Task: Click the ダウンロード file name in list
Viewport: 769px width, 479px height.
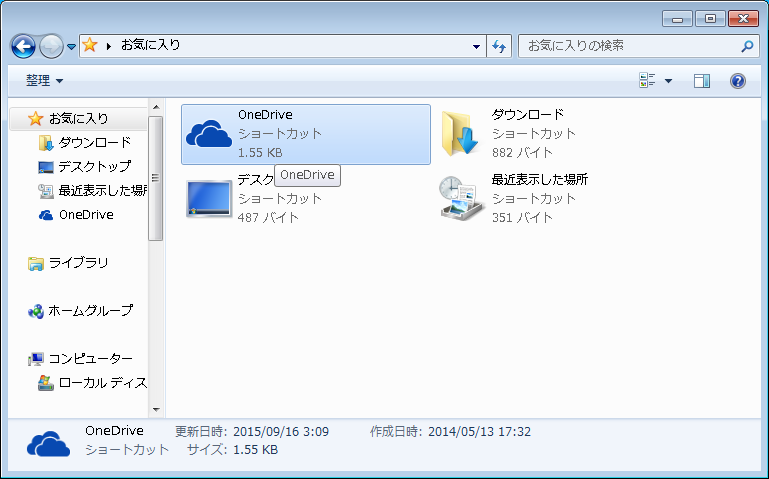Action: coord(528,115)
